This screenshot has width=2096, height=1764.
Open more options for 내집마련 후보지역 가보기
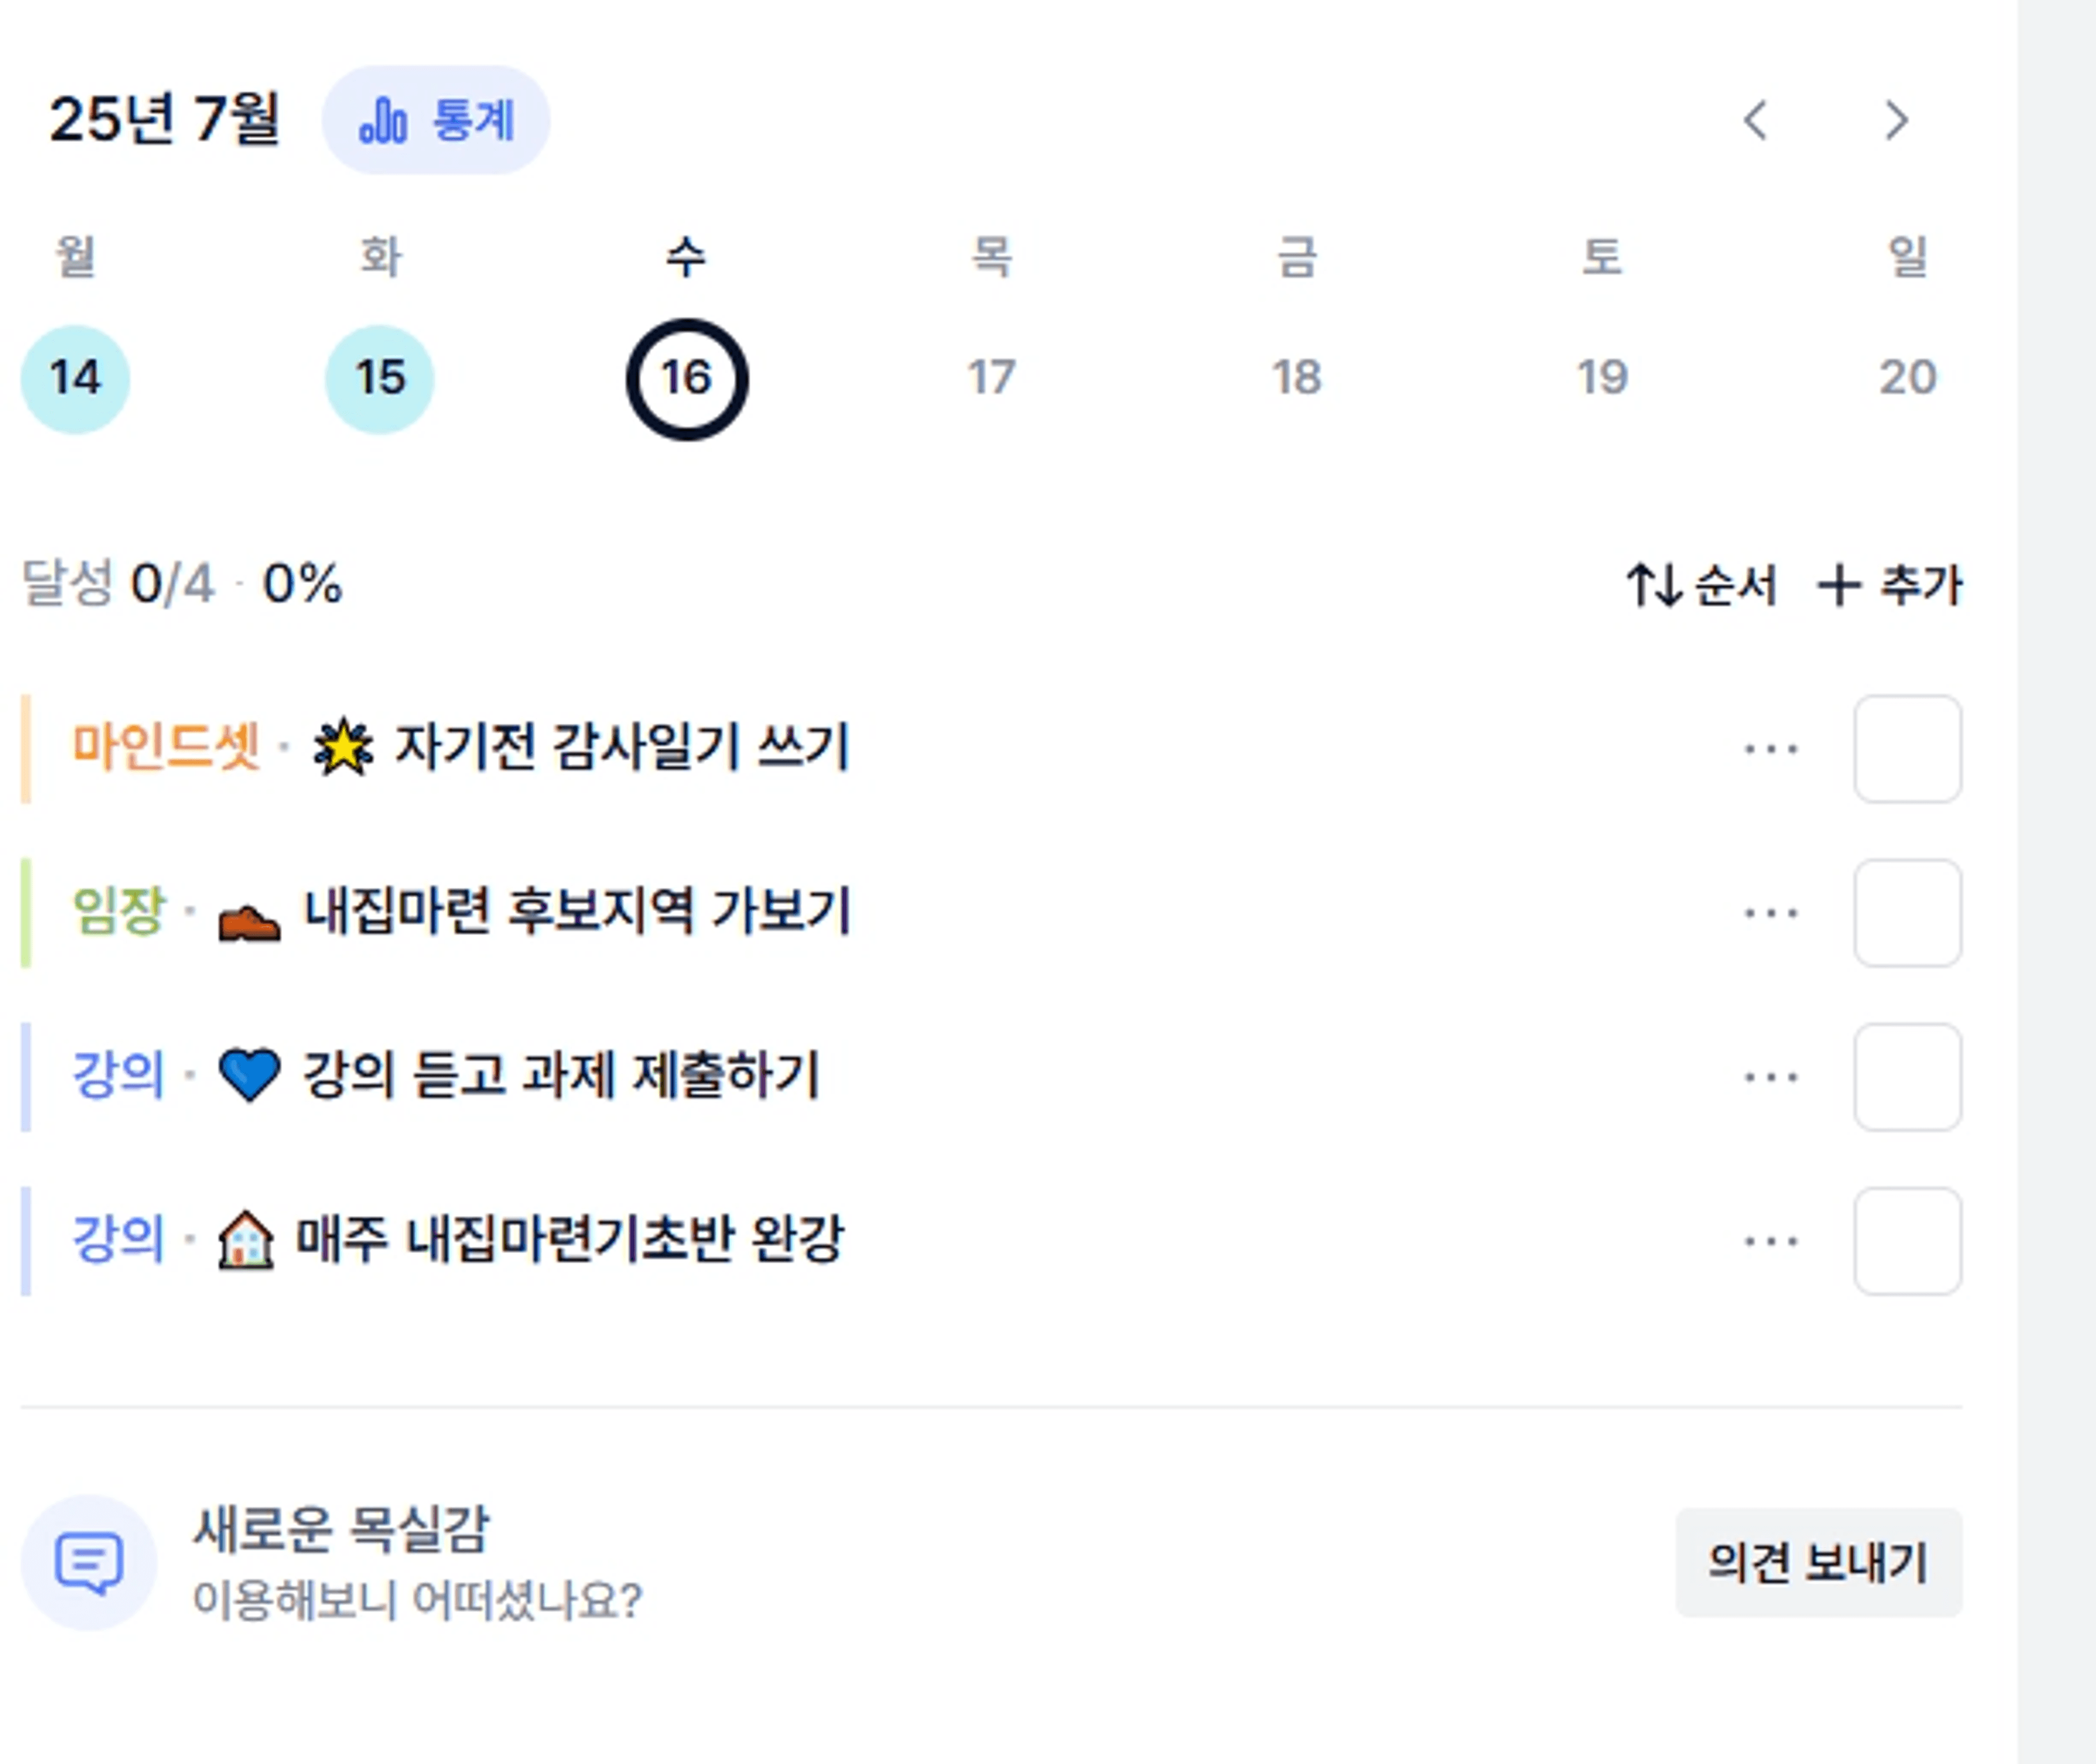point(1771,913)
